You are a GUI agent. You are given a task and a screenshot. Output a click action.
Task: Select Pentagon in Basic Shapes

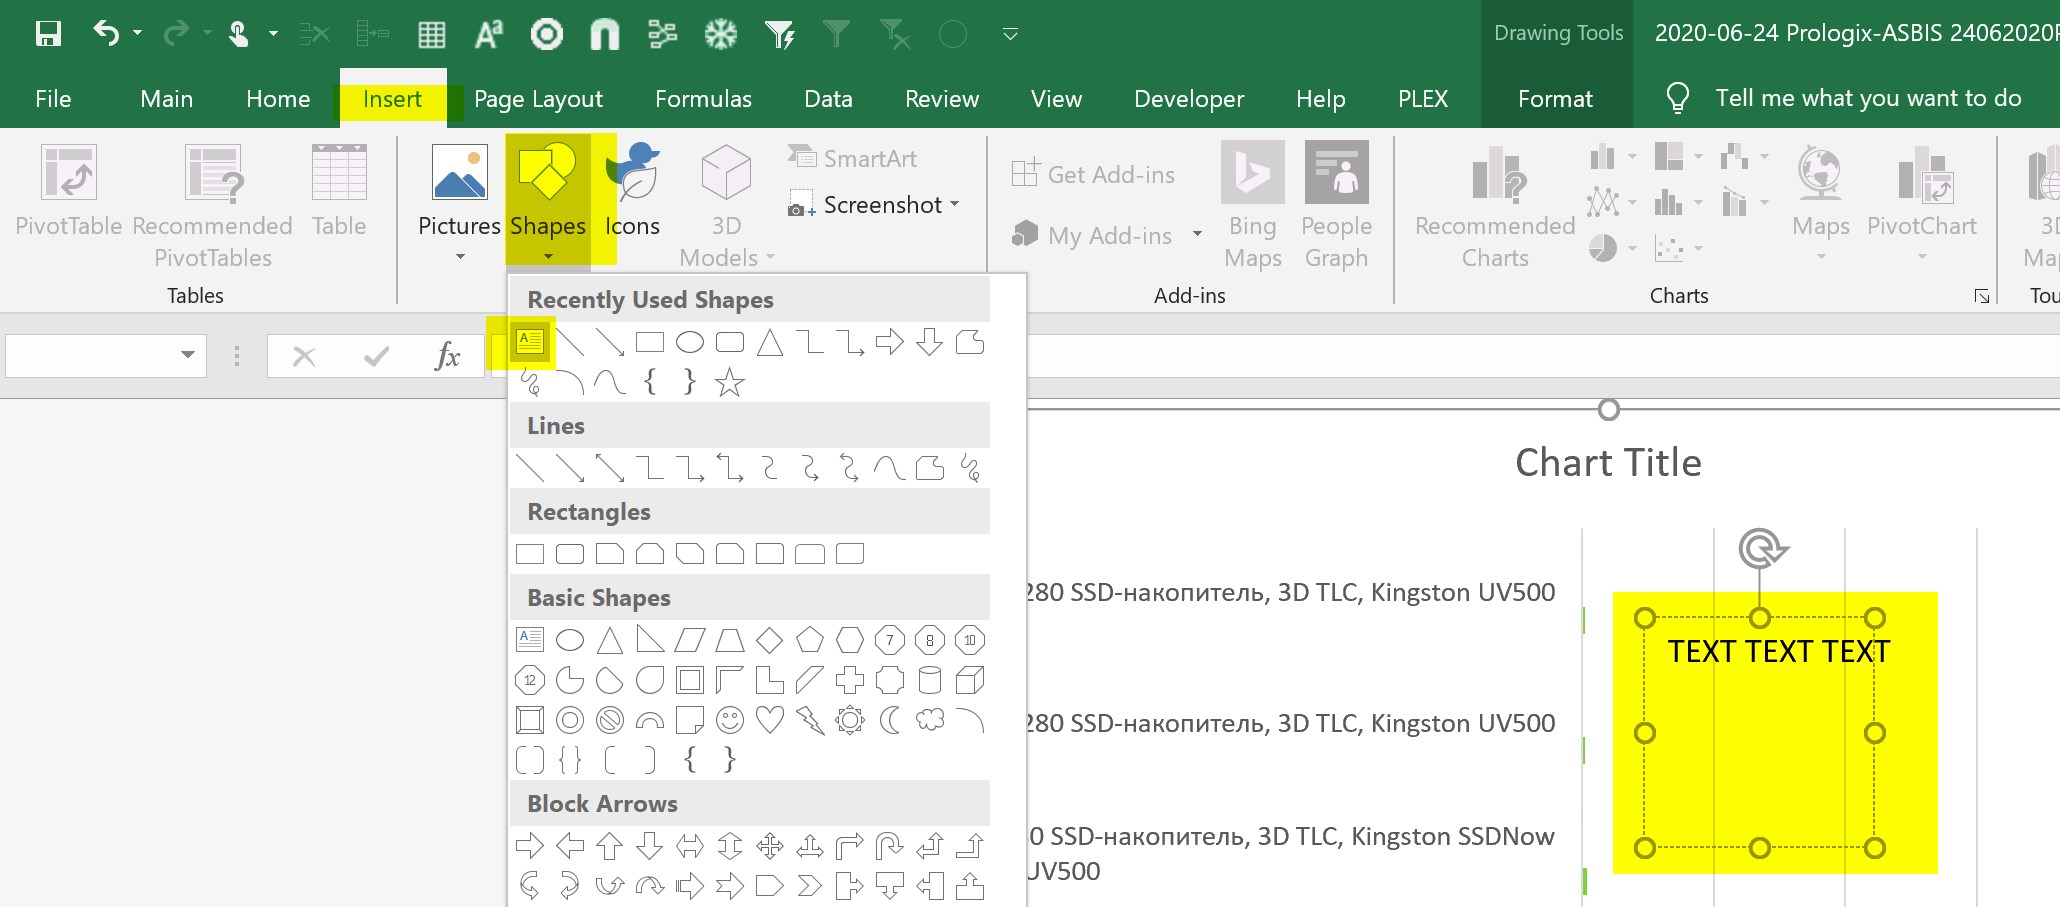point(810,640)
